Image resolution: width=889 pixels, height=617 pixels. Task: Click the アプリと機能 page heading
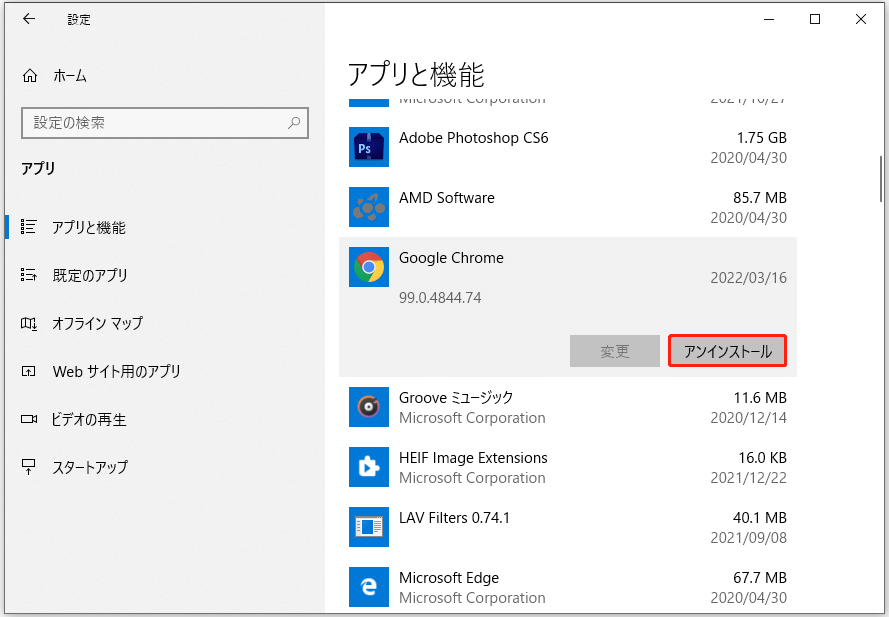pos(416,75)
